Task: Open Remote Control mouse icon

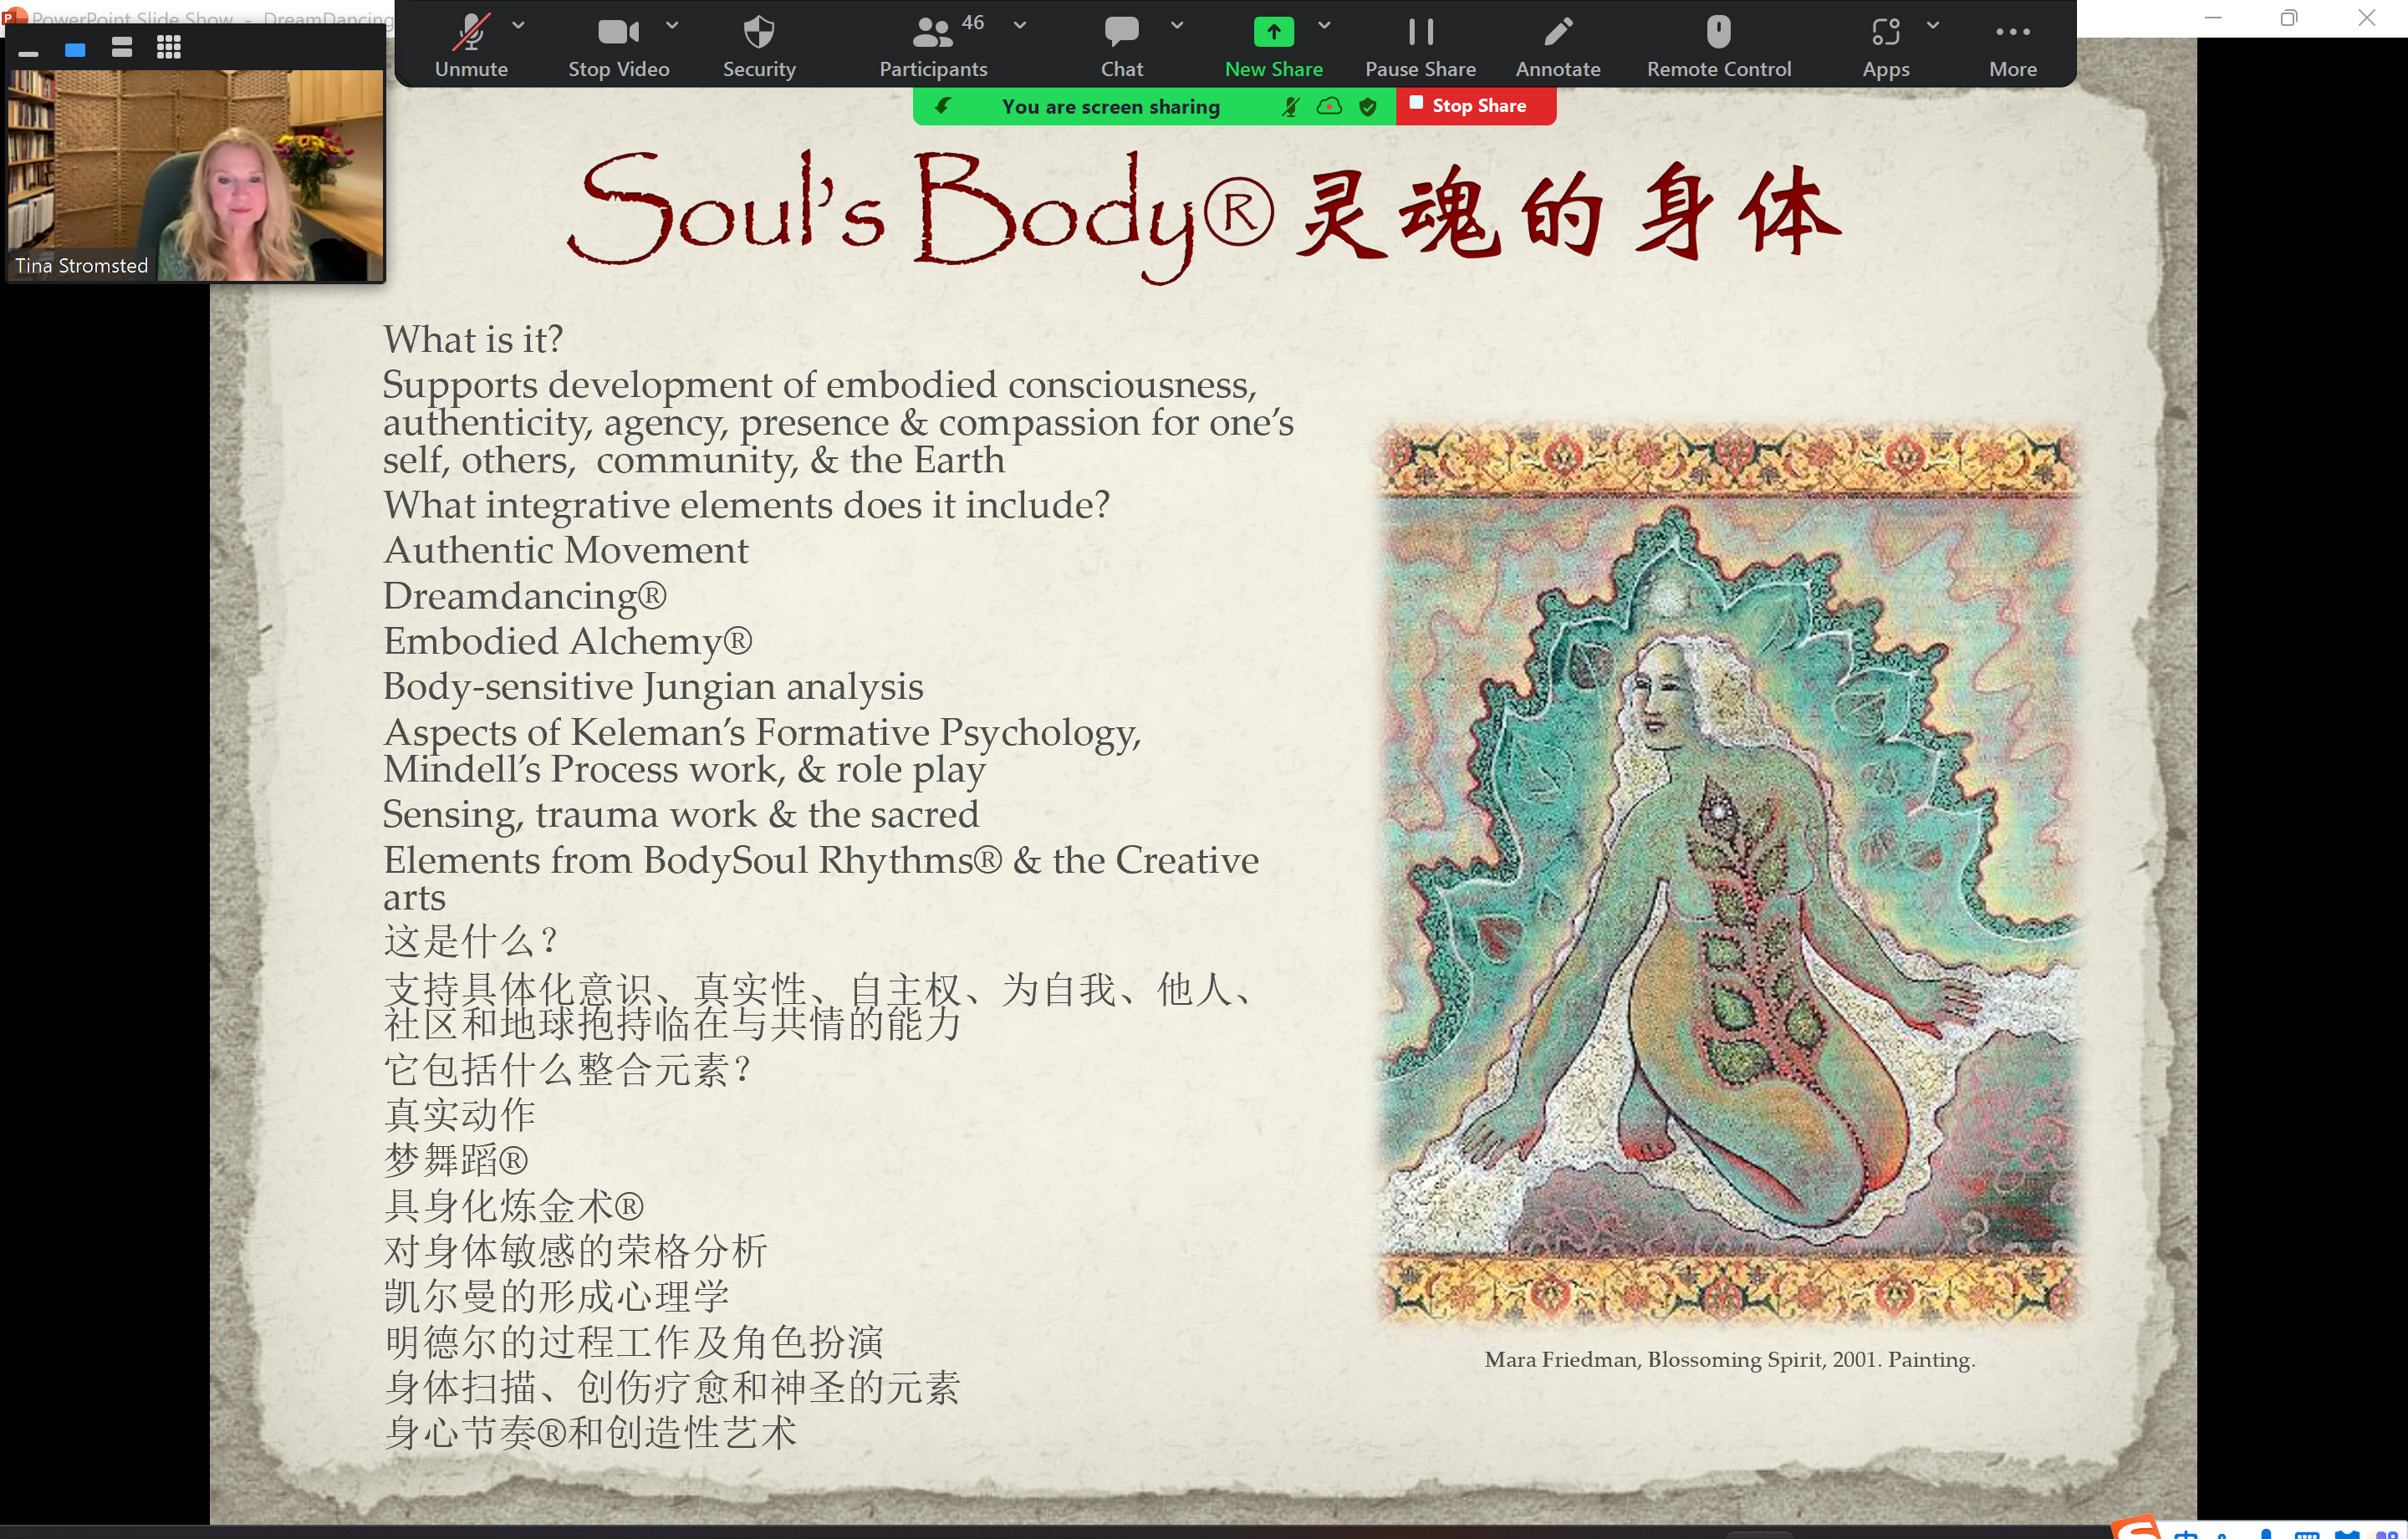Action: pos(1718,32)
